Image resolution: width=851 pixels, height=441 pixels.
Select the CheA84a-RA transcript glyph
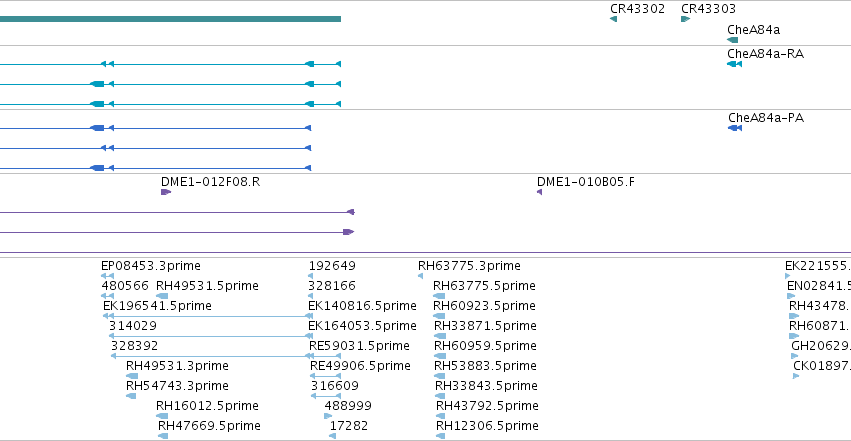(734, 64)
